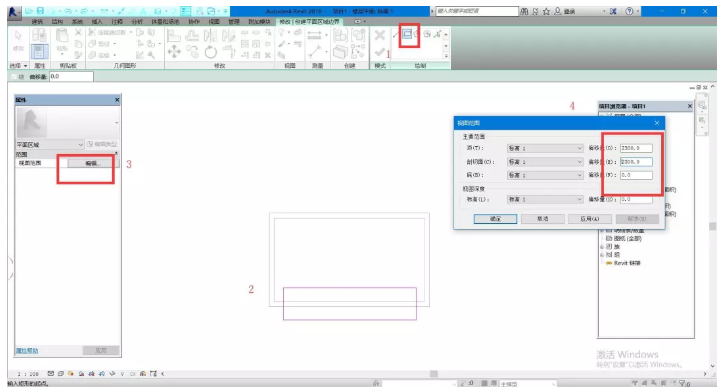726x392 pixels.
Task: Toggle the Properties palette ribbon button
Action: pyautogui.click(x=39, y=51)
